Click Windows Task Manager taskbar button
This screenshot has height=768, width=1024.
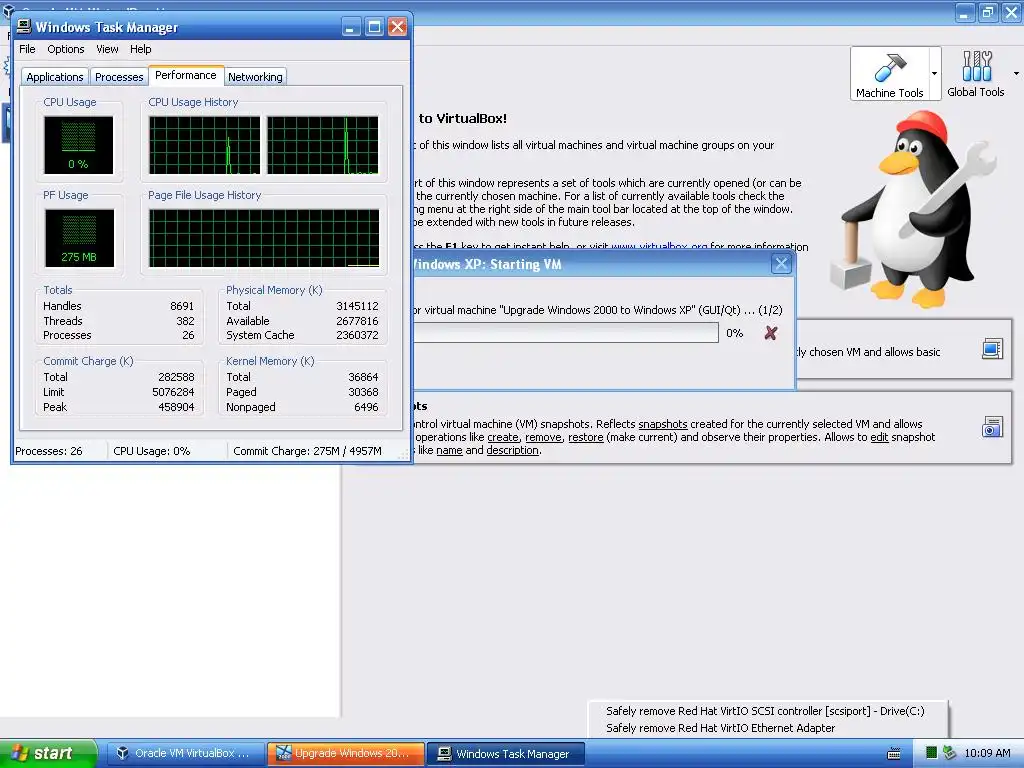click(x=506, y=753)
